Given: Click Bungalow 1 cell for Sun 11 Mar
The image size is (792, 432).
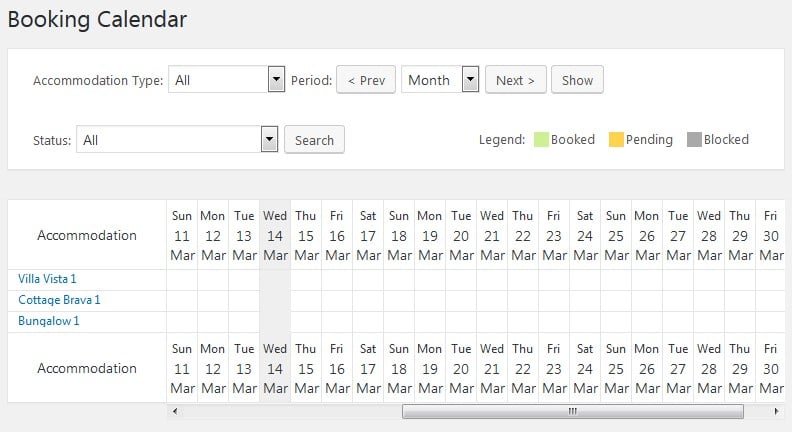Looking at the screenshot, I should [181, 321].
